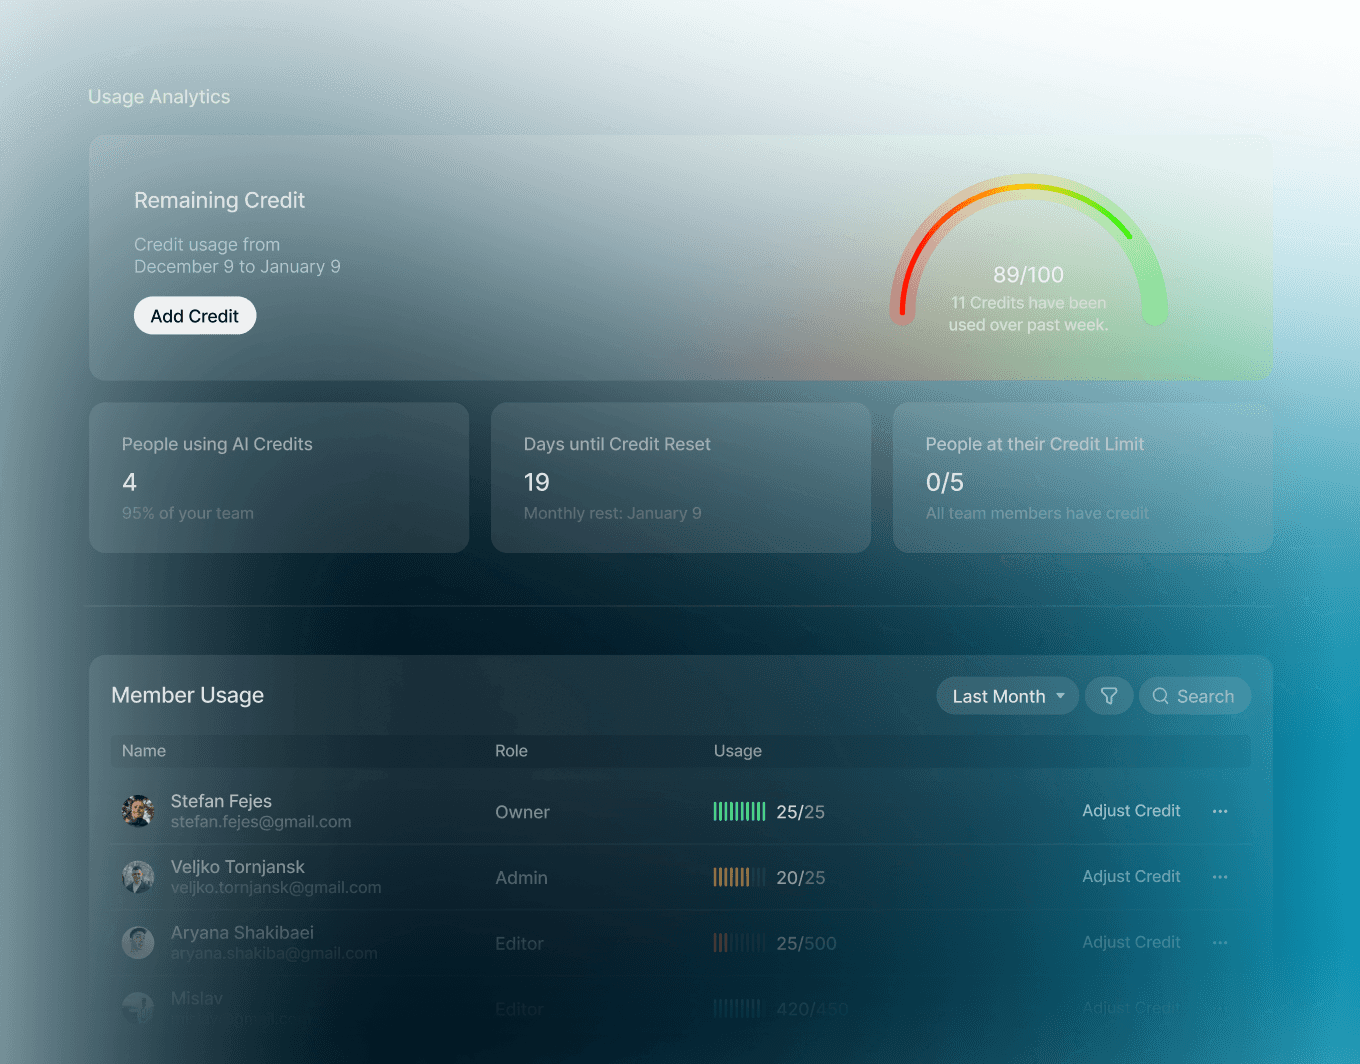Click Adjust Credit for Stefan Fejes
Screen dimensions: 1360x1064
[1131, 811]
